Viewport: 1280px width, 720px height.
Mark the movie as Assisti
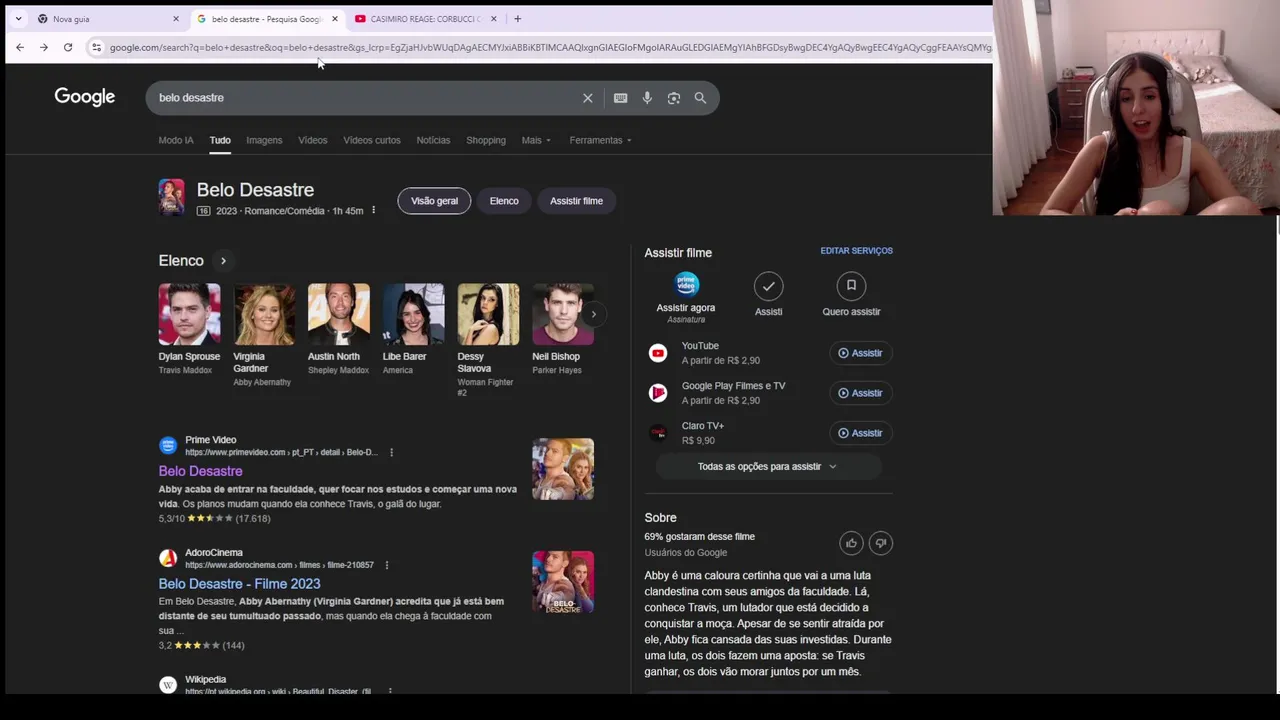coord(768,286)
